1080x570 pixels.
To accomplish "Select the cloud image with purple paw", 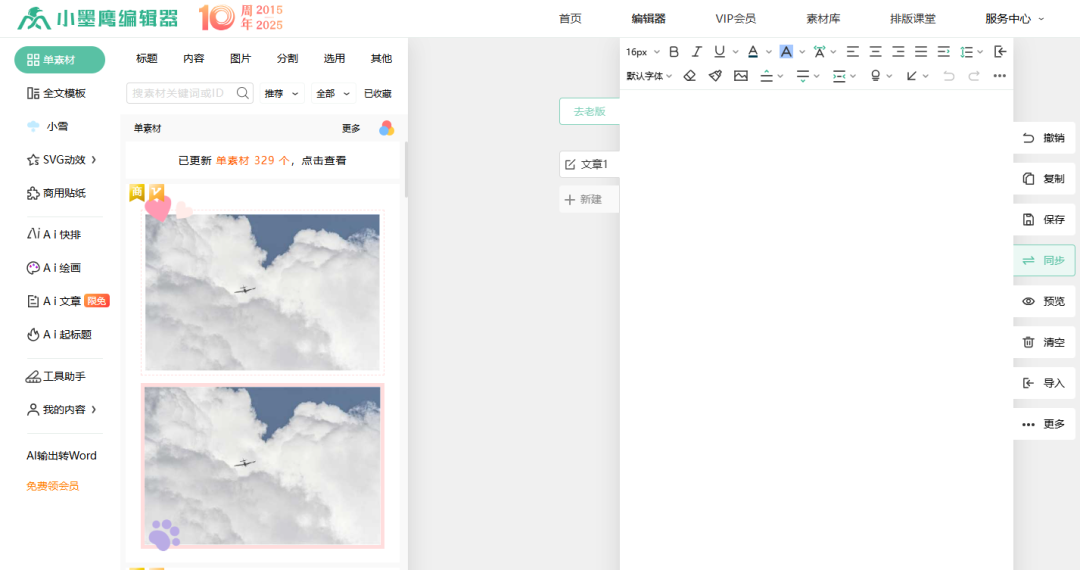I will pyautogui.click(x=262, y=467).
